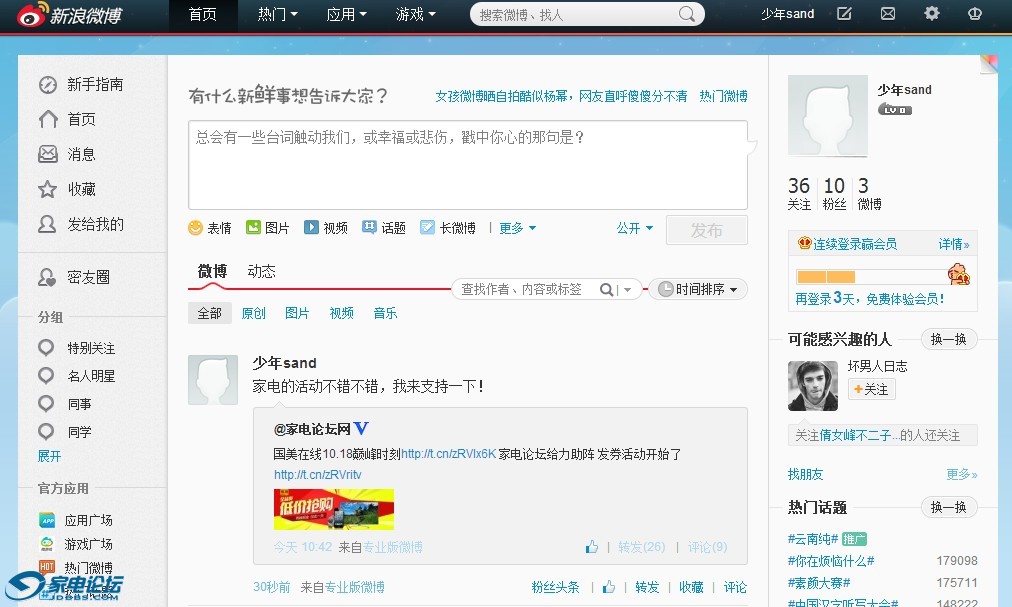Open the 时间排序 sort dropdown
This screenshot has width=1012, height=607.
pyautogui.click(x=698, y=289)
